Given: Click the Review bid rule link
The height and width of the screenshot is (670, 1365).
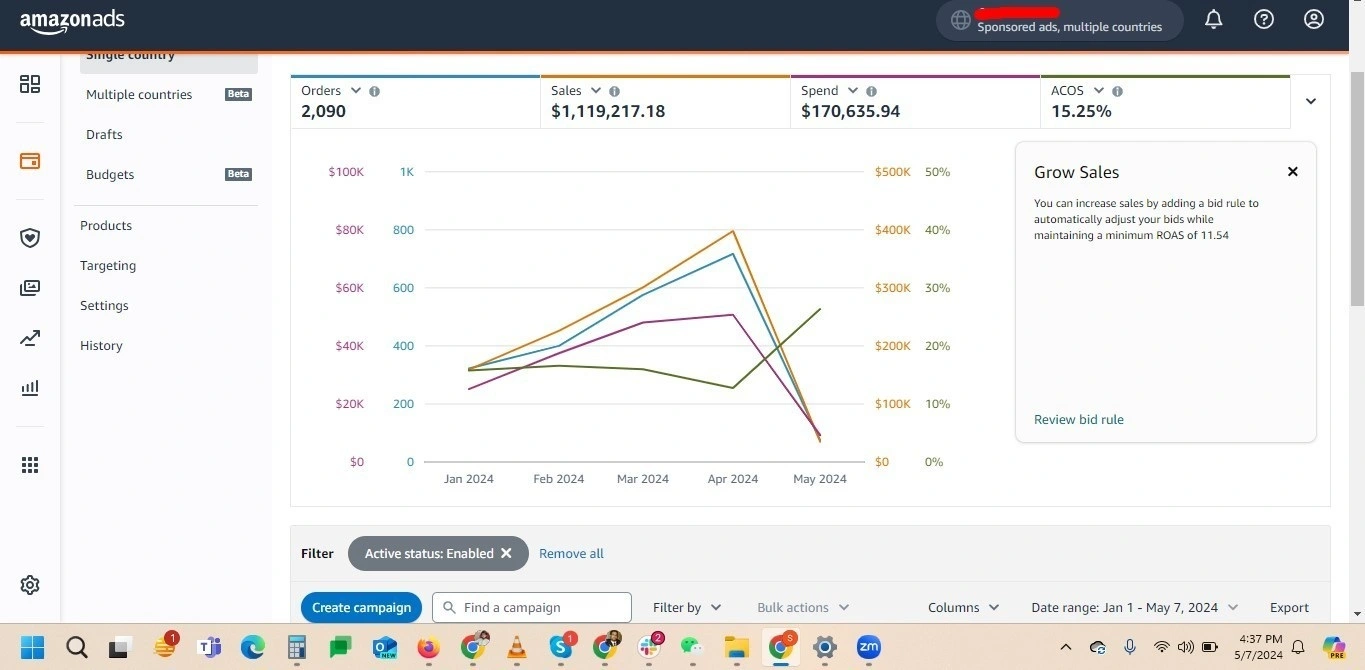Looking at the screenshot, I should (1078, 419).
